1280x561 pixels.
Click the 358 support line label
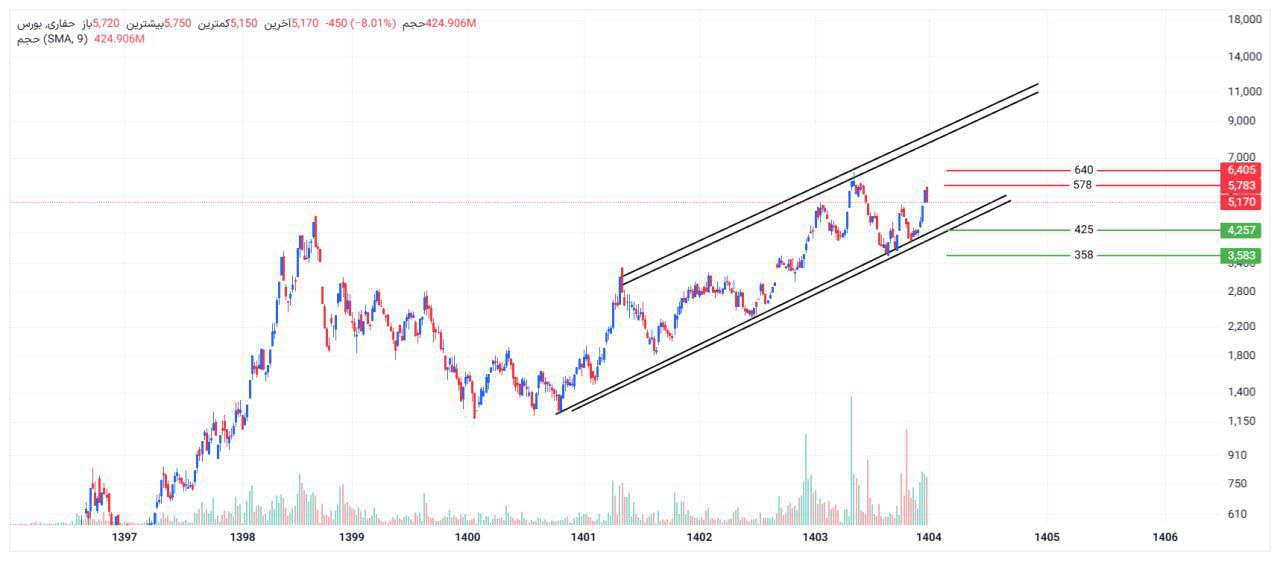[x=1083, y=255]
